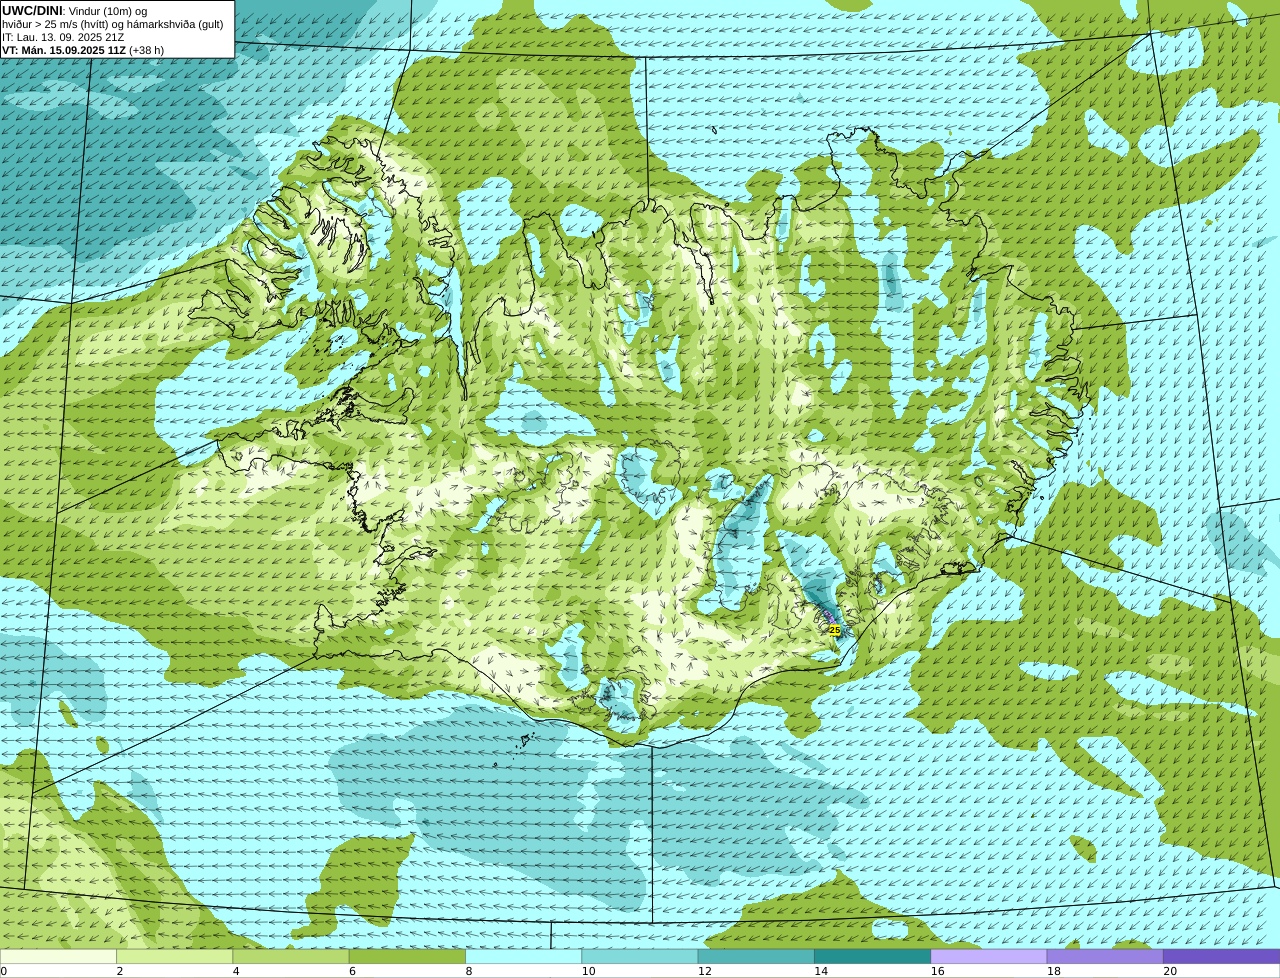The width and height of the screenshot is (1280, 978).
Task: Click the 0–2 m/s palest legend swatch
Action: (58, 956)
